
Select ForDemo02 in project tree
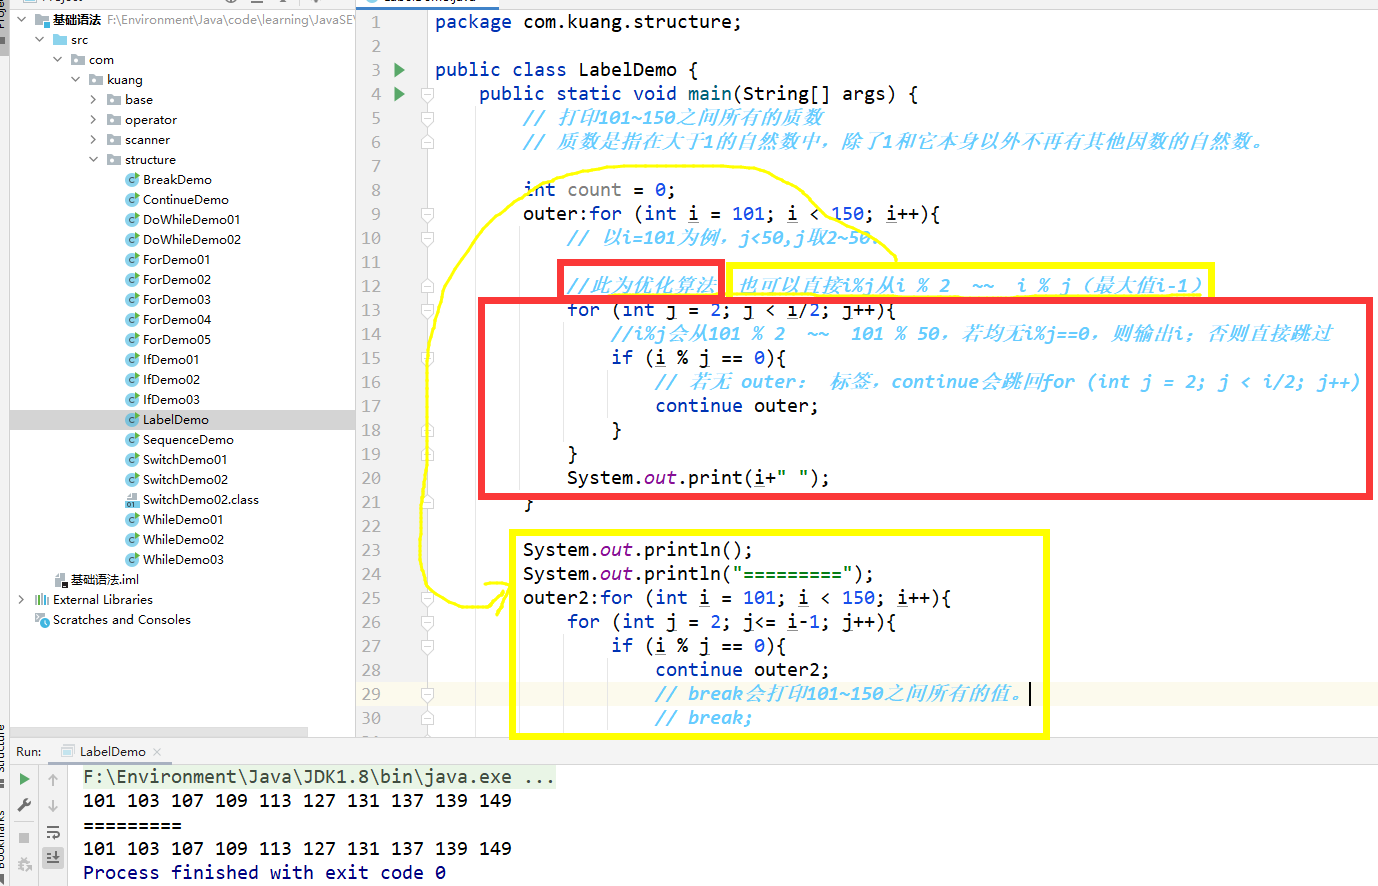tap(176, 280)
